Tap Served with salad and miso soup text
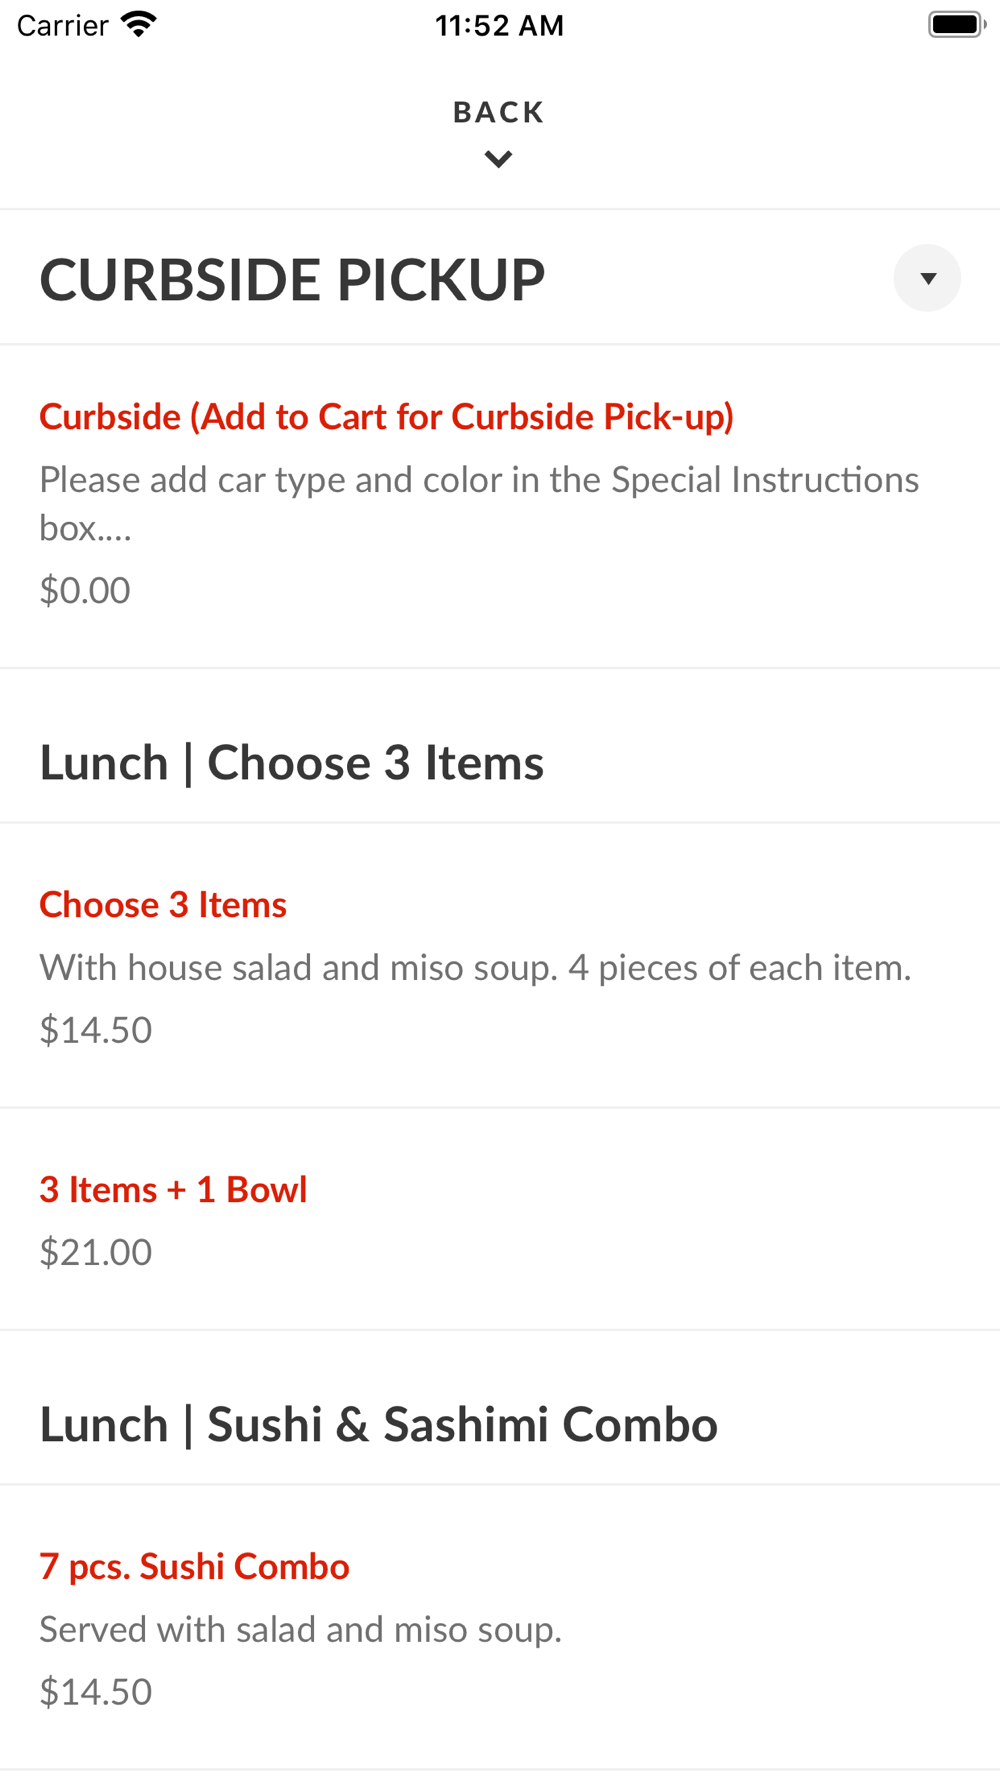 pos(300,1630)
